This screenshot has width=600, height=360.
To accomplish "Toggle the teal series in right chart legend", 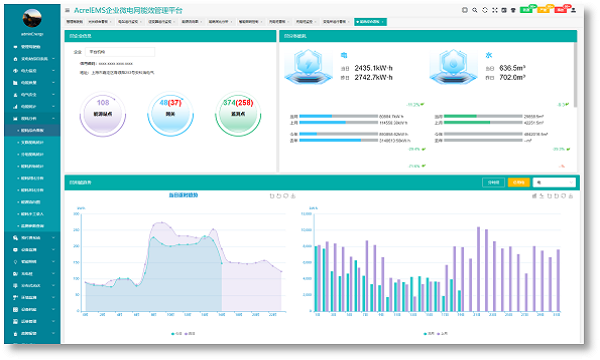I will (x=429, y=334).
